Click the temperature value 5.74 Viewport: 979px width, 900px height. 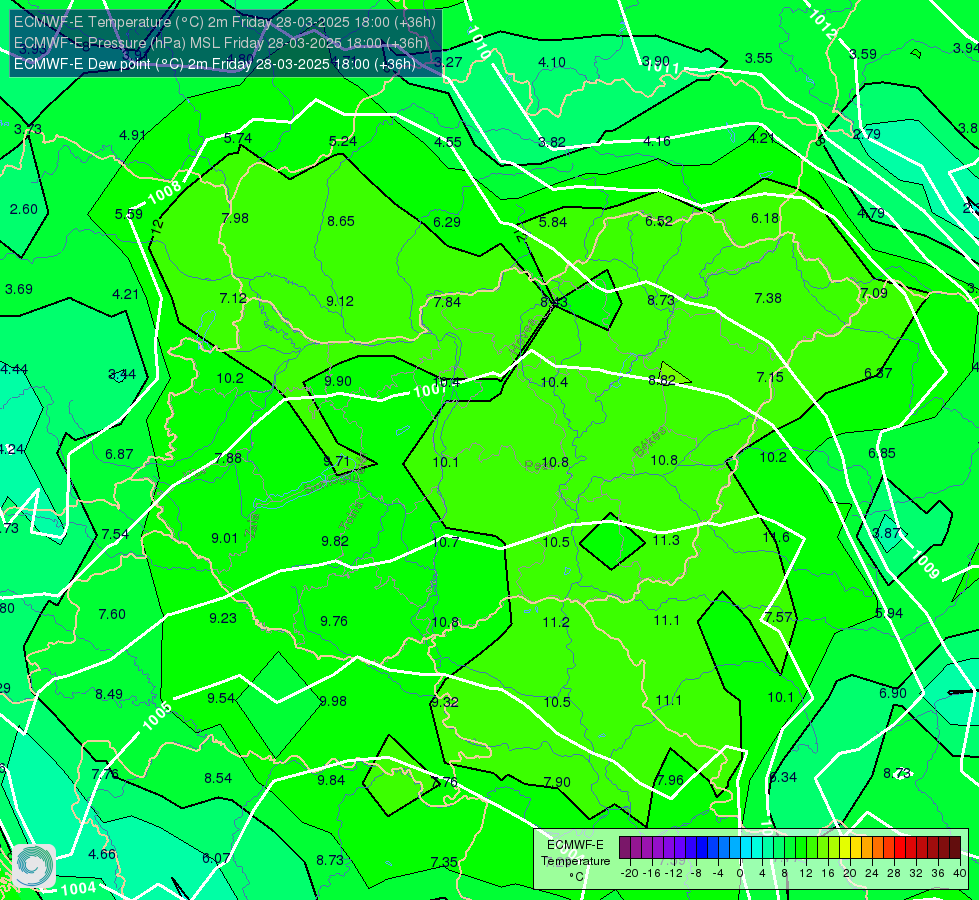pyautogui.click(x=238, y=139)
